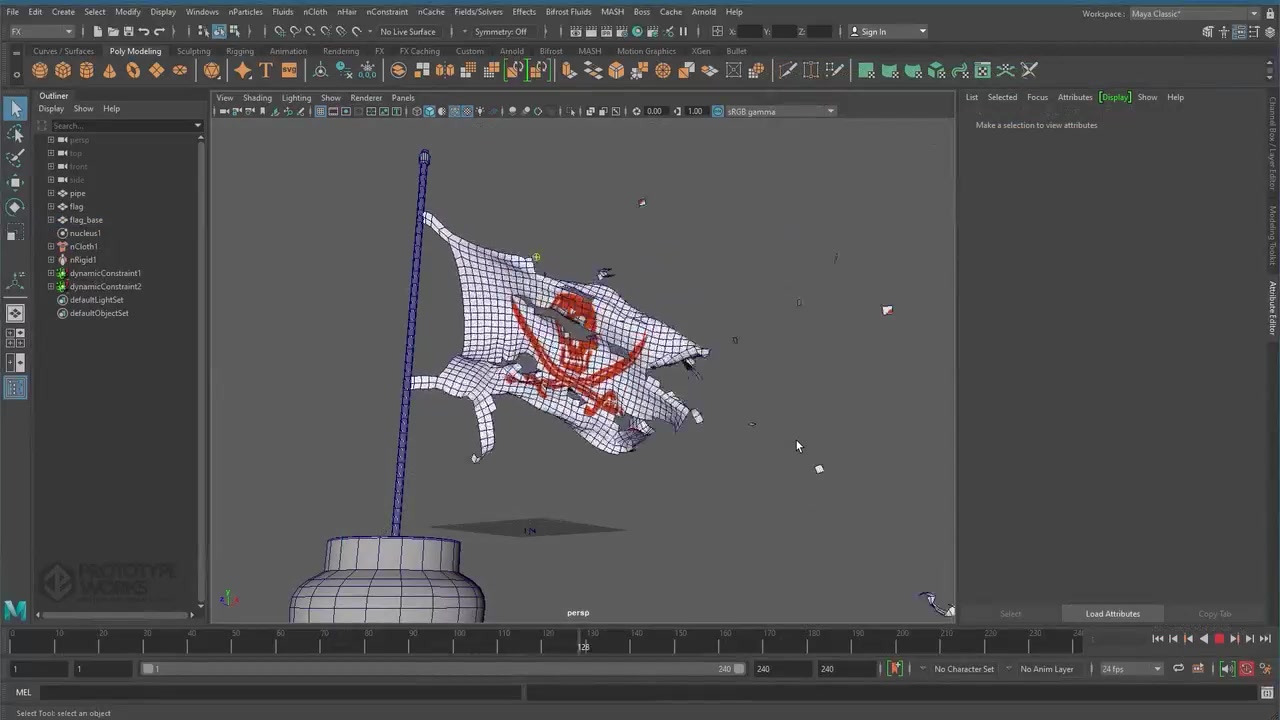The height and width of the screenshot is (720, 1280).
Task: Toggle the viewport grid display icon
Action: [x=320, y=111]
